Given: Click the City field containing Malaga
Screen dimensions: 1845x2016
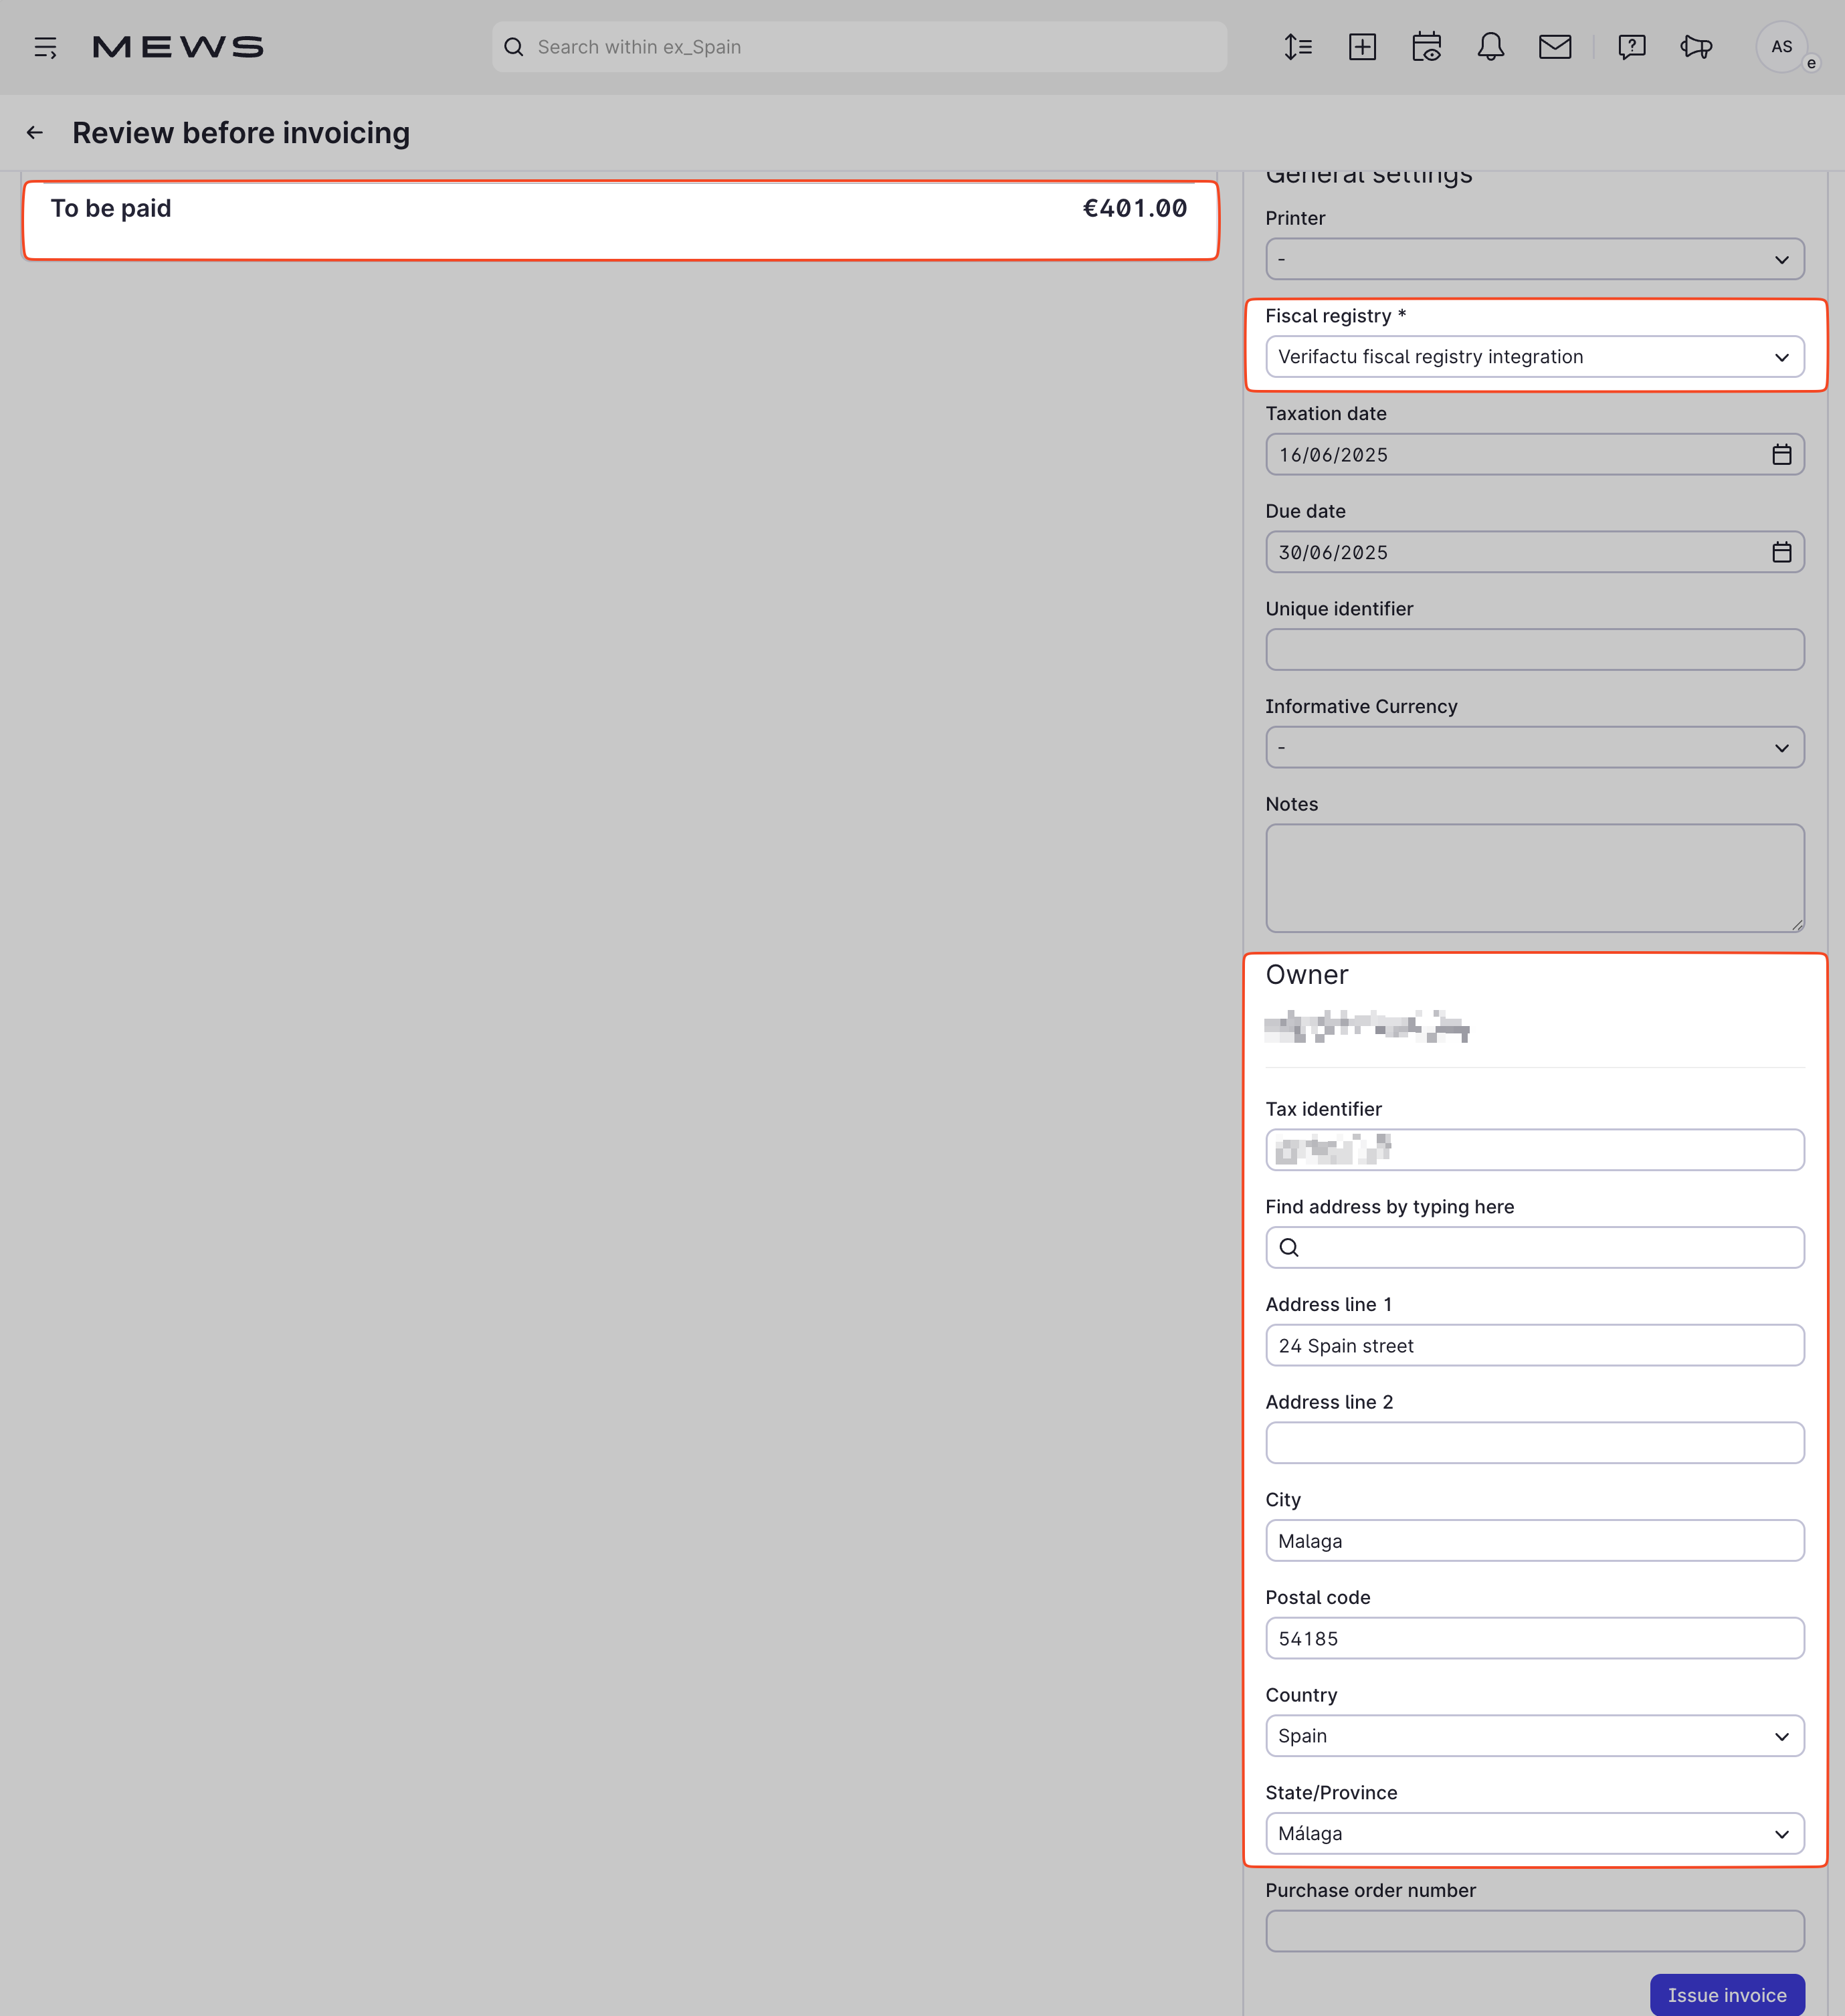Looking at the screenshot, I should 1535,1541.
